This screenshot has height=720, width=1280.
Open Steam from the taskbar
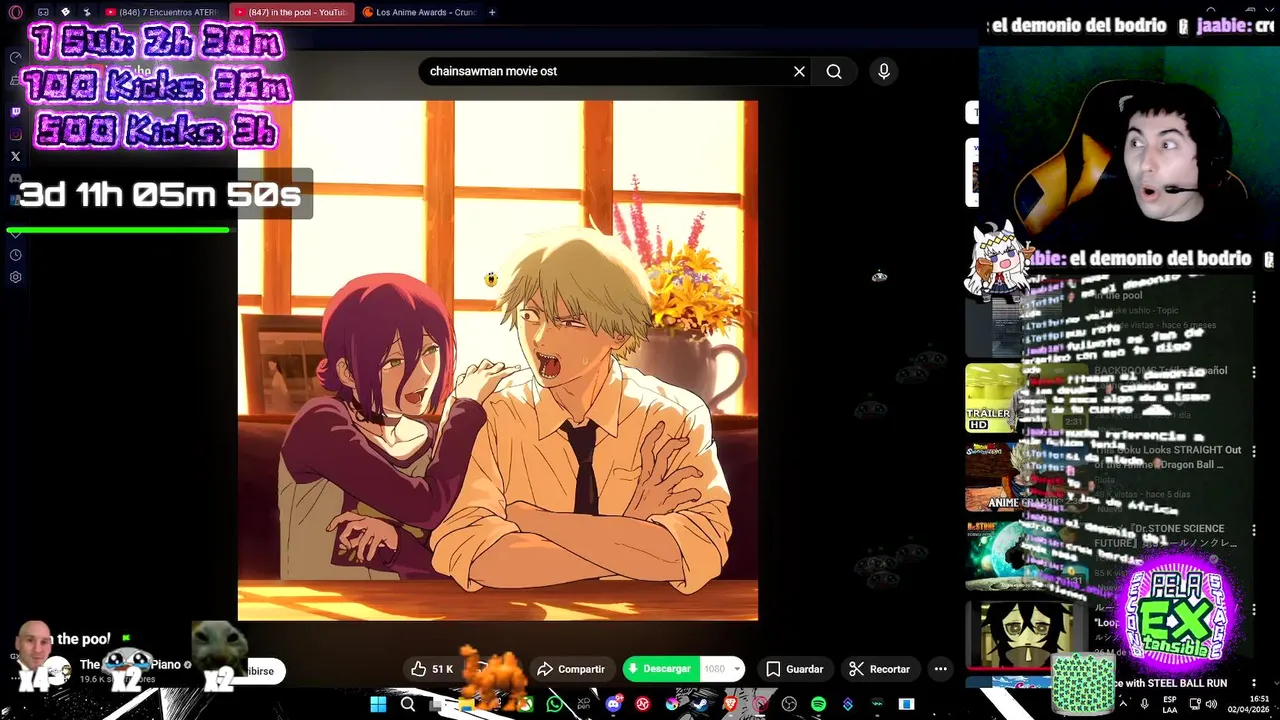[700, 704]
